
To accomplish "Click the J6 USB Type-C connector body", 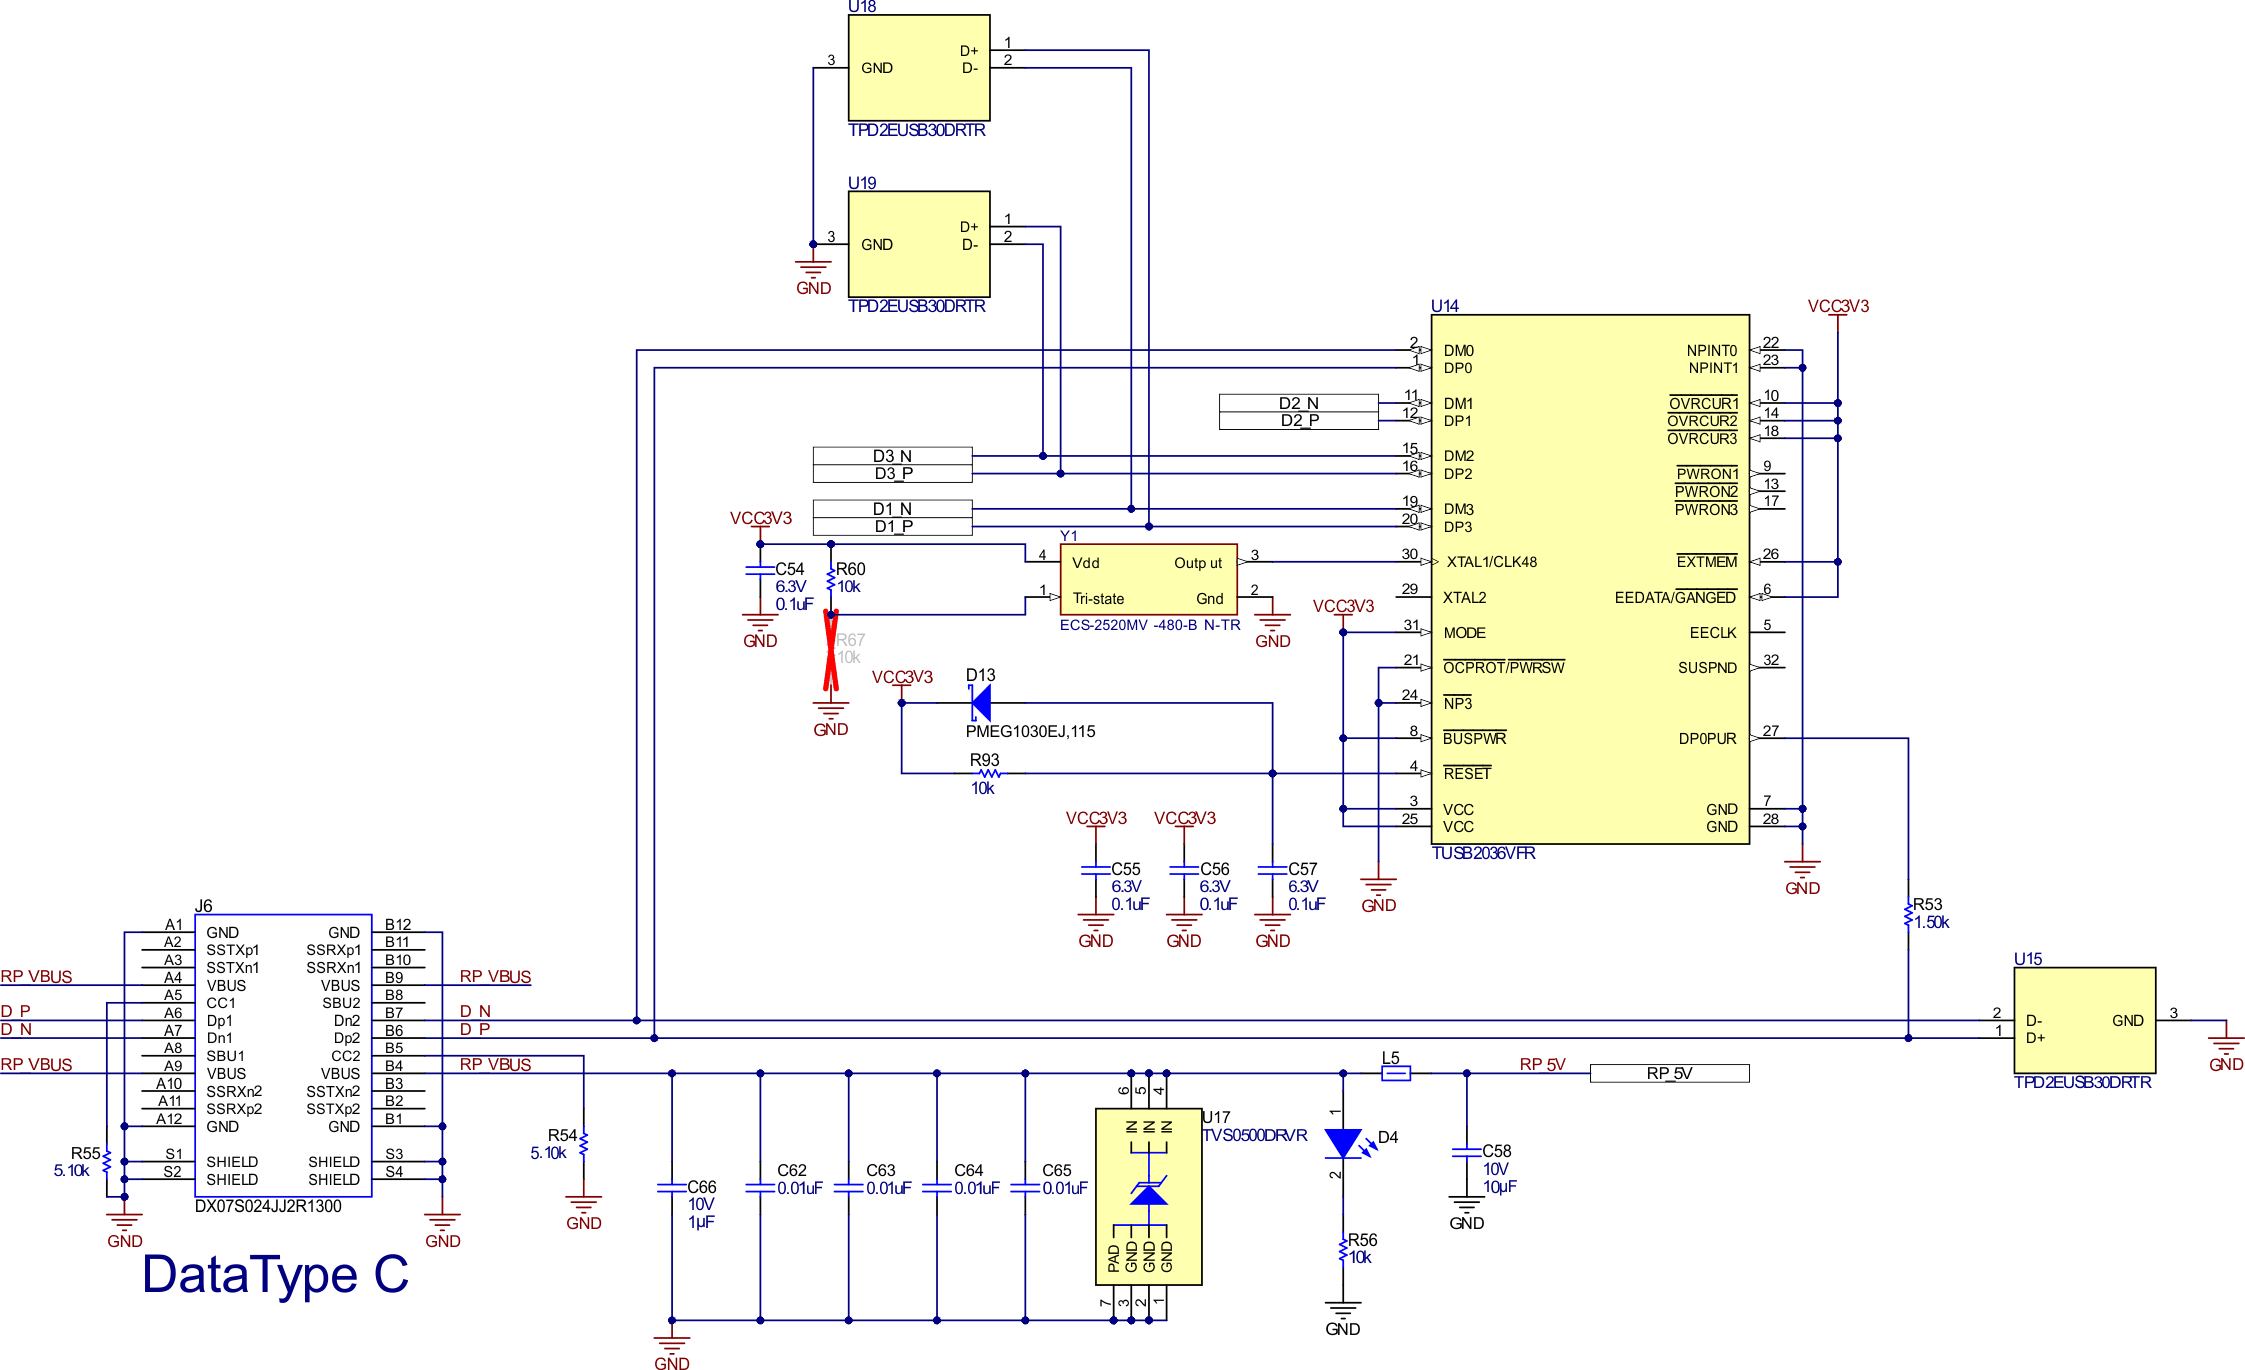I will 284,1055.
